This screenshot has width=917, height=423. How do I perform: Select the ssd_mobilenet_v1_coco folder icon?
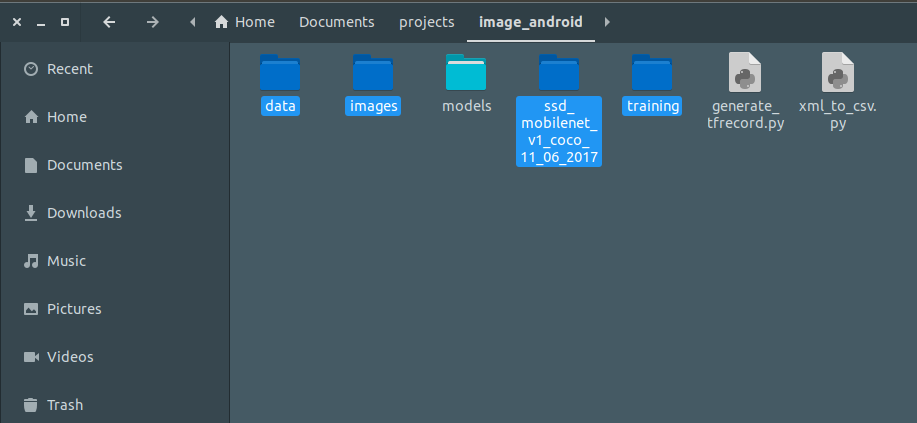click(559, 73)
